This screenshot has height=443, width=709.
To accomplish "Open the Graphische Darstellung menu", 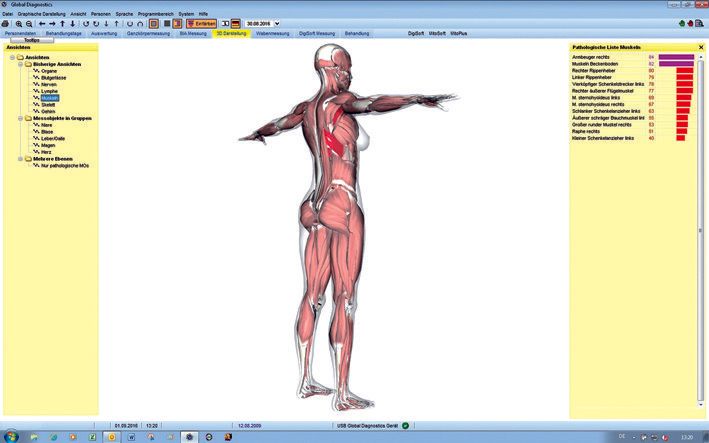I will 40,13.
